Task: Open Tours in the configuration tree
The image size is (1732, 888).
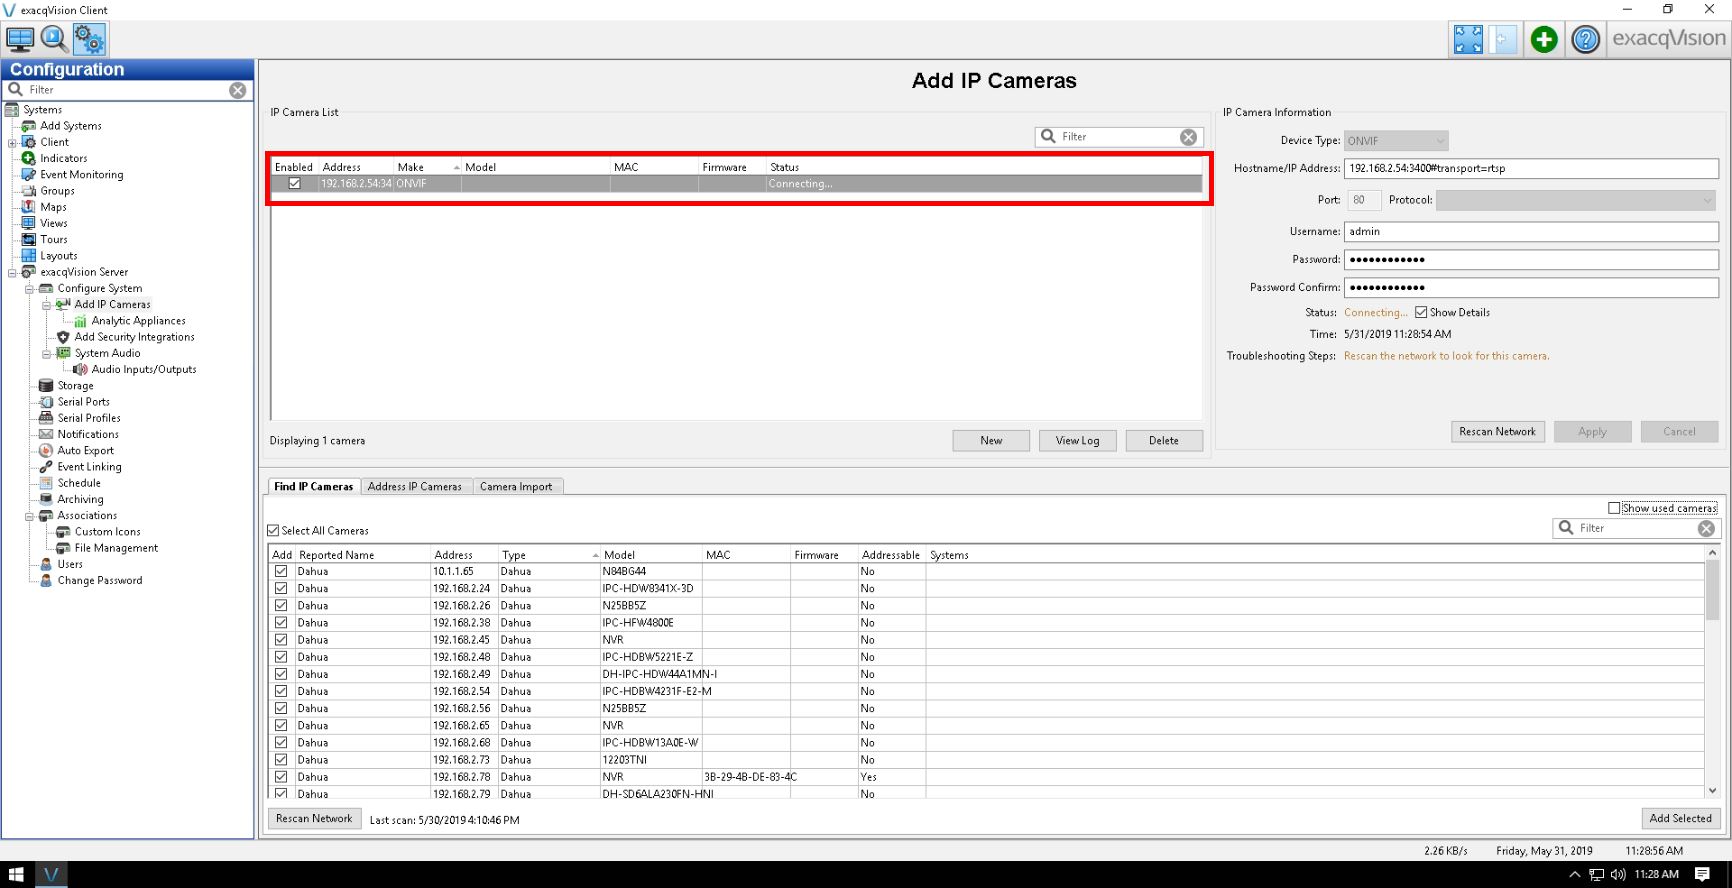Action: pos(53,239)
